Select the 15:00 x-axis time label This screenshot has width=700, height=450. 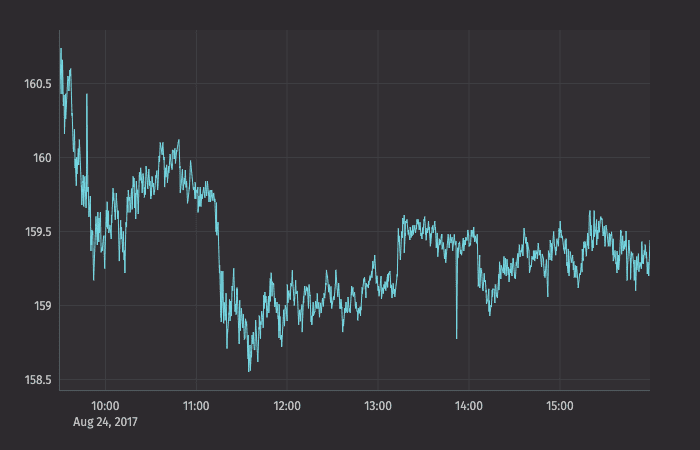tap(560, 406)
